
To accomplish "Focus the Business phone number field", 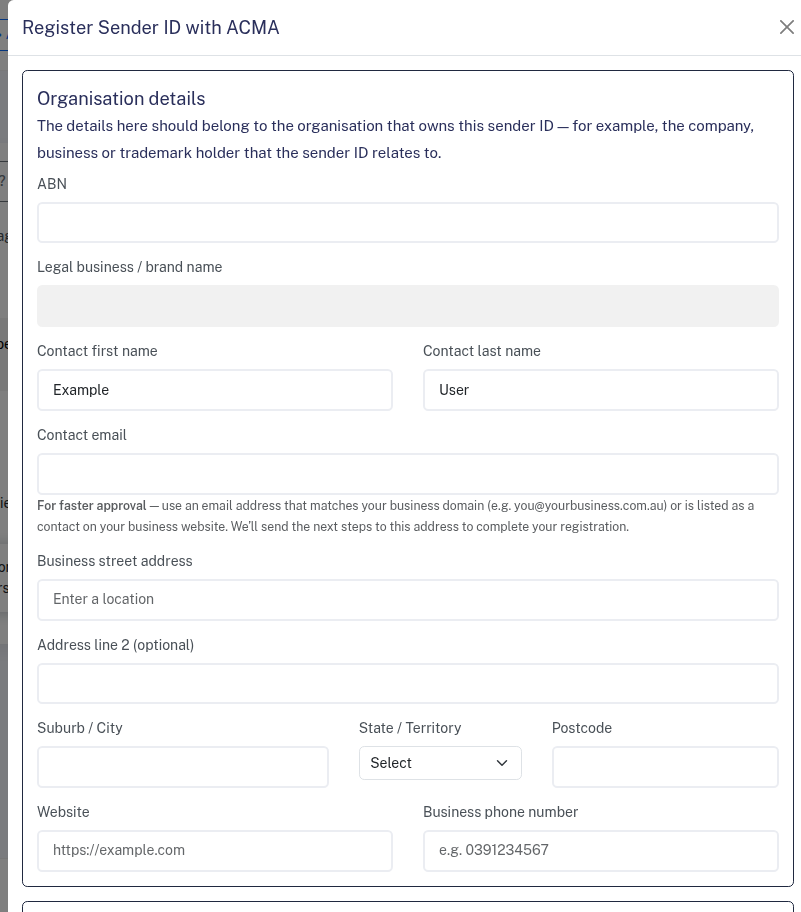I will pos(600,851).
